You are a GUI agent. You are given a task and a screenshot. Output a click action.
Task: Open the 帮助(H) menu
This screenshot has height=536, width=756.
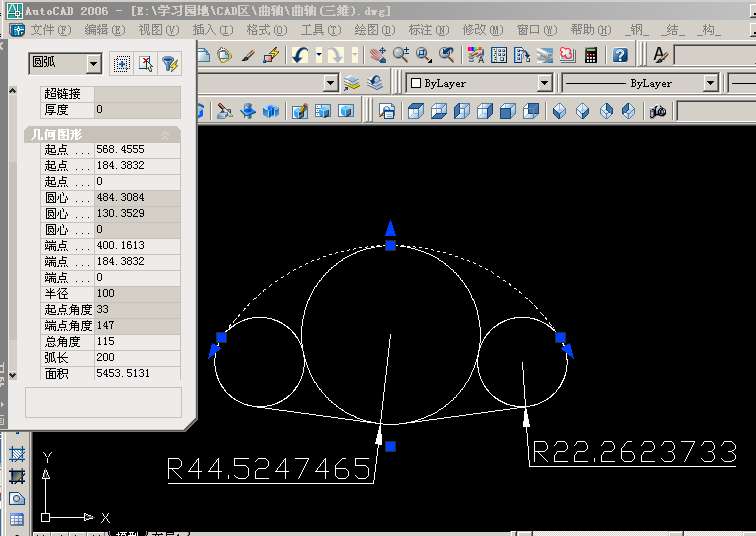591,30
